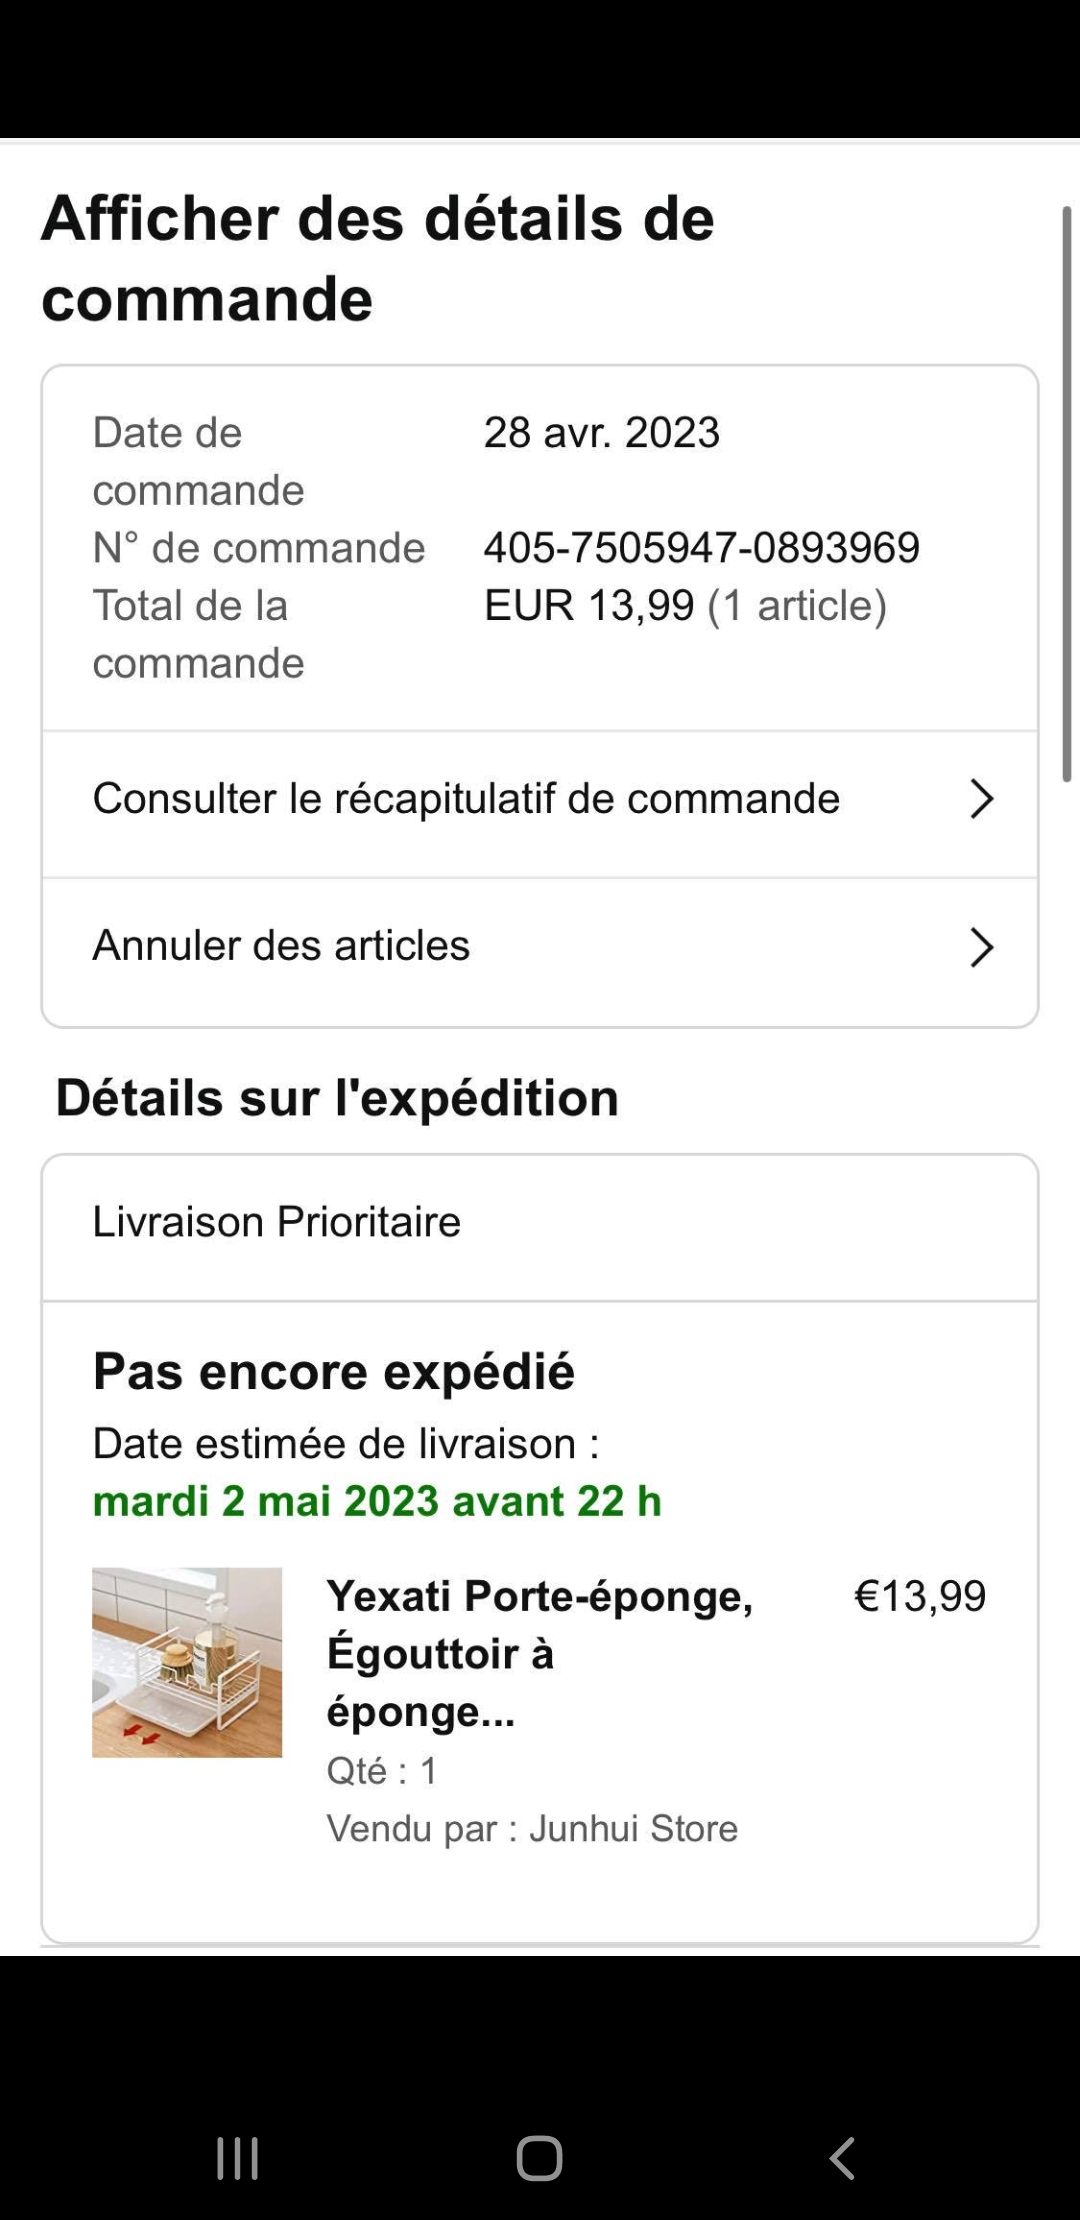Tap the Junhui Store seller name
Image resolution: width=1080 pixels, height=2220 pixels.
tap(633, 1828)
